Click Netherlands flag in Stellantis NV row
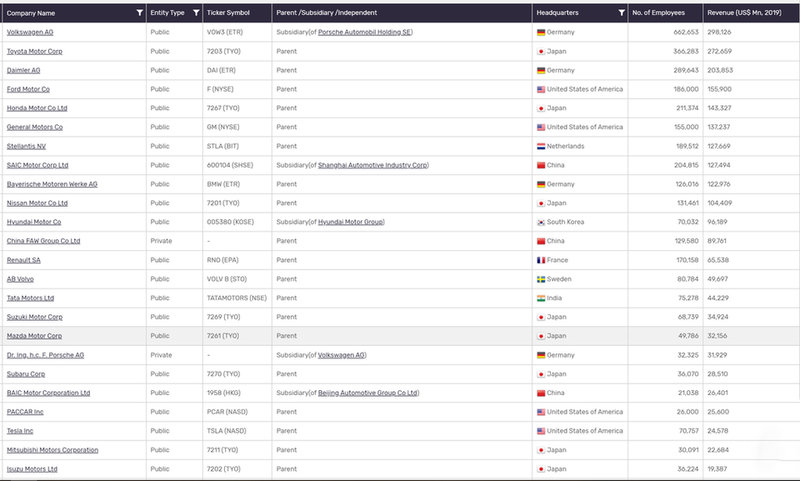The image size is (800, 481). (x=541, y=146)
